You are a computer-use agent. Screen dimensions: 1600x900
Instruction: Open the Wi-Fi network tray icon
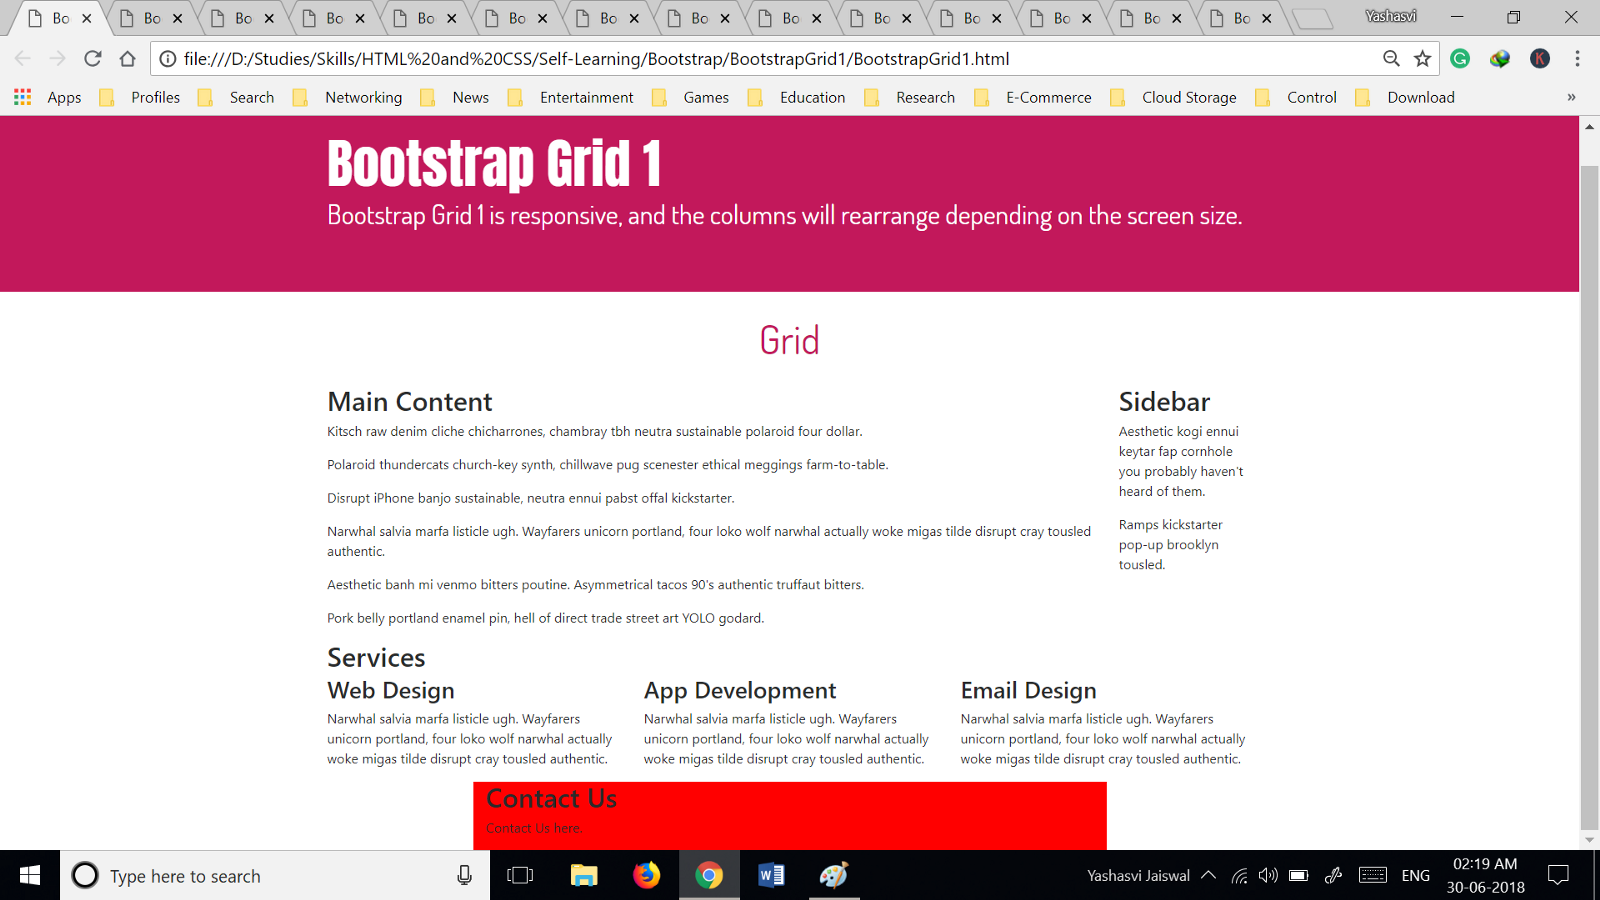(1239, 876)
